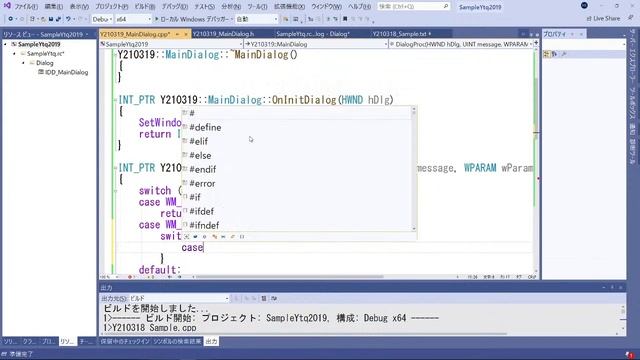Viewport: 640px width, 360px height.
Task: Click the completion list scroll-down arrow
Action: 414,229
